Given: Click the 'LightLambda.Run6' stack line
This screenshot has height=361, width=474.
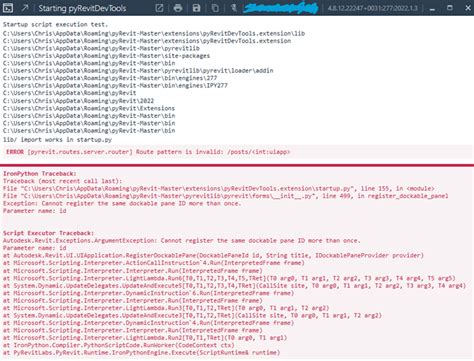Looking at the screenshot, I should (229, 278).
